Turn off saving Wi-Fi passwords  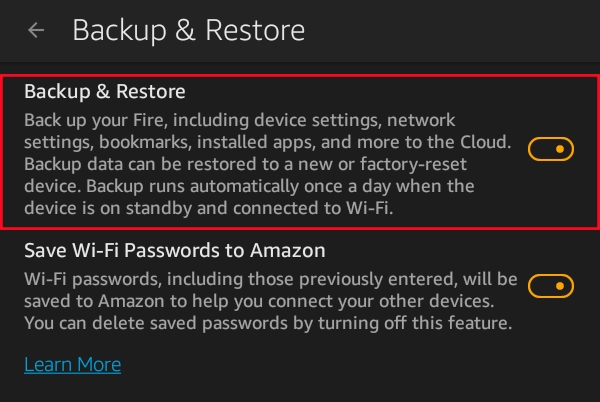(550, 287)
